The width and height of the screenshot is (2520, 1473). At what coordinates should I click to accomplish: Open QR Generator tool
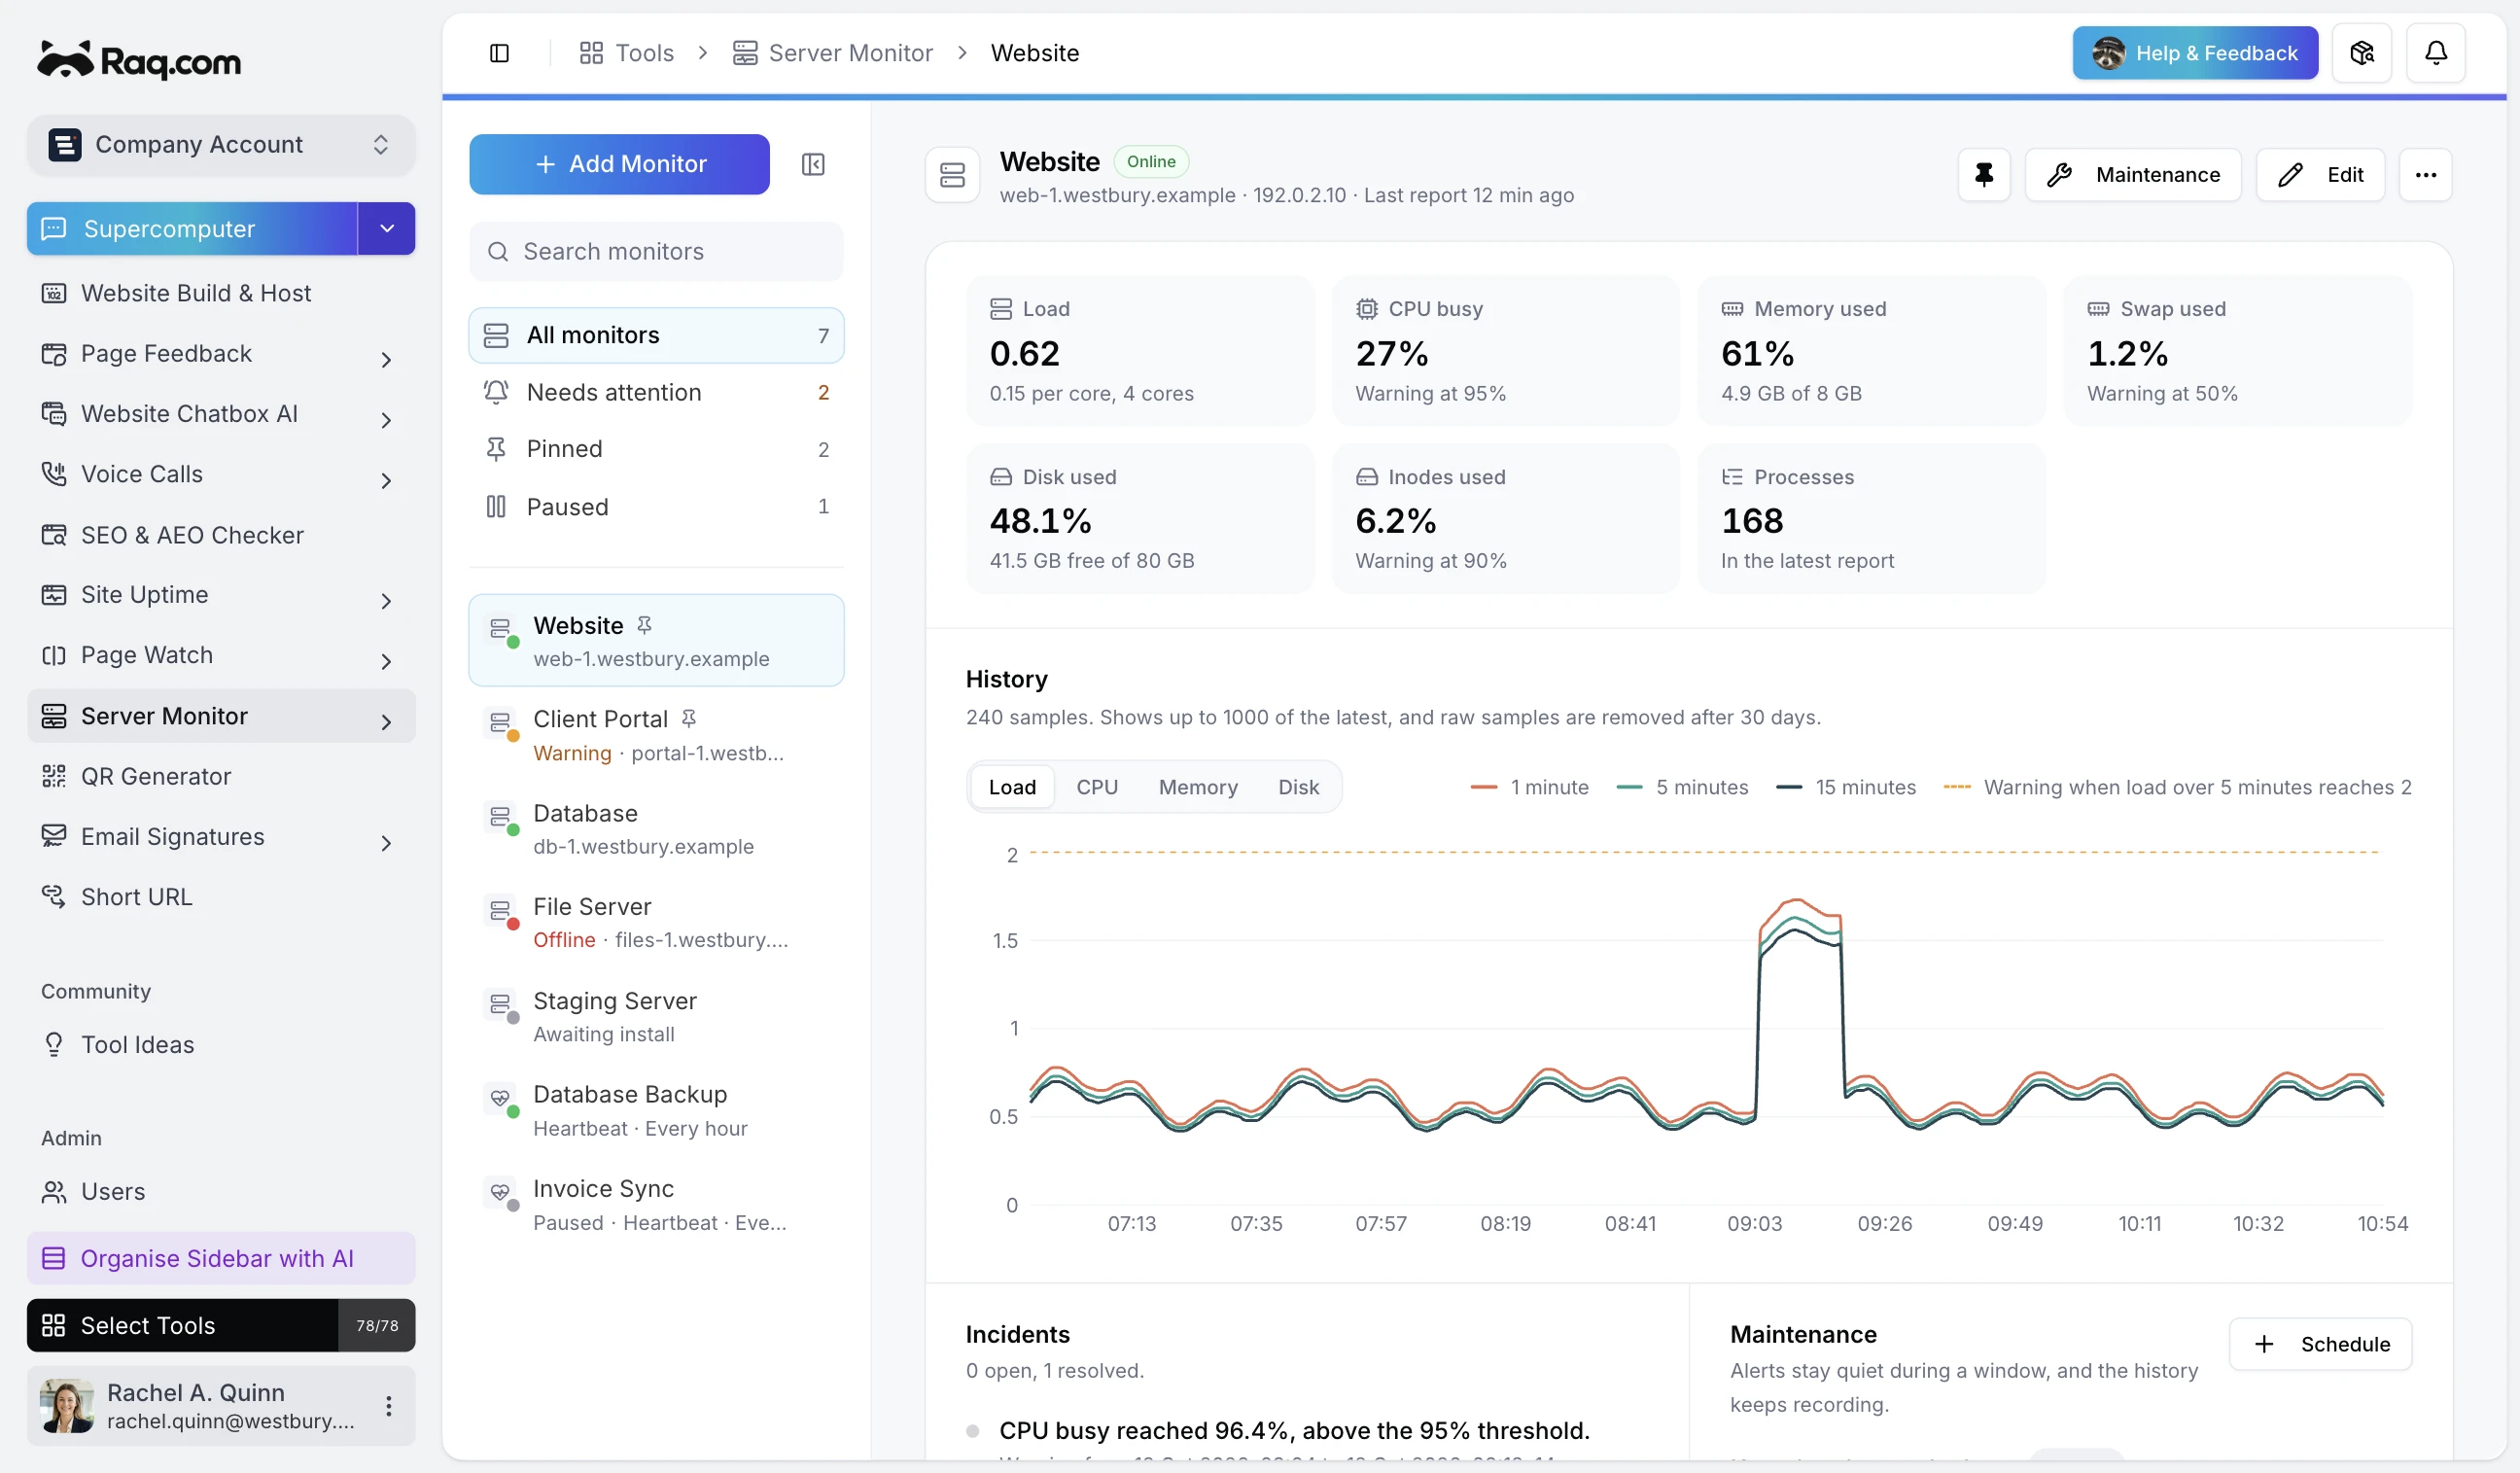tap(221, 776)
